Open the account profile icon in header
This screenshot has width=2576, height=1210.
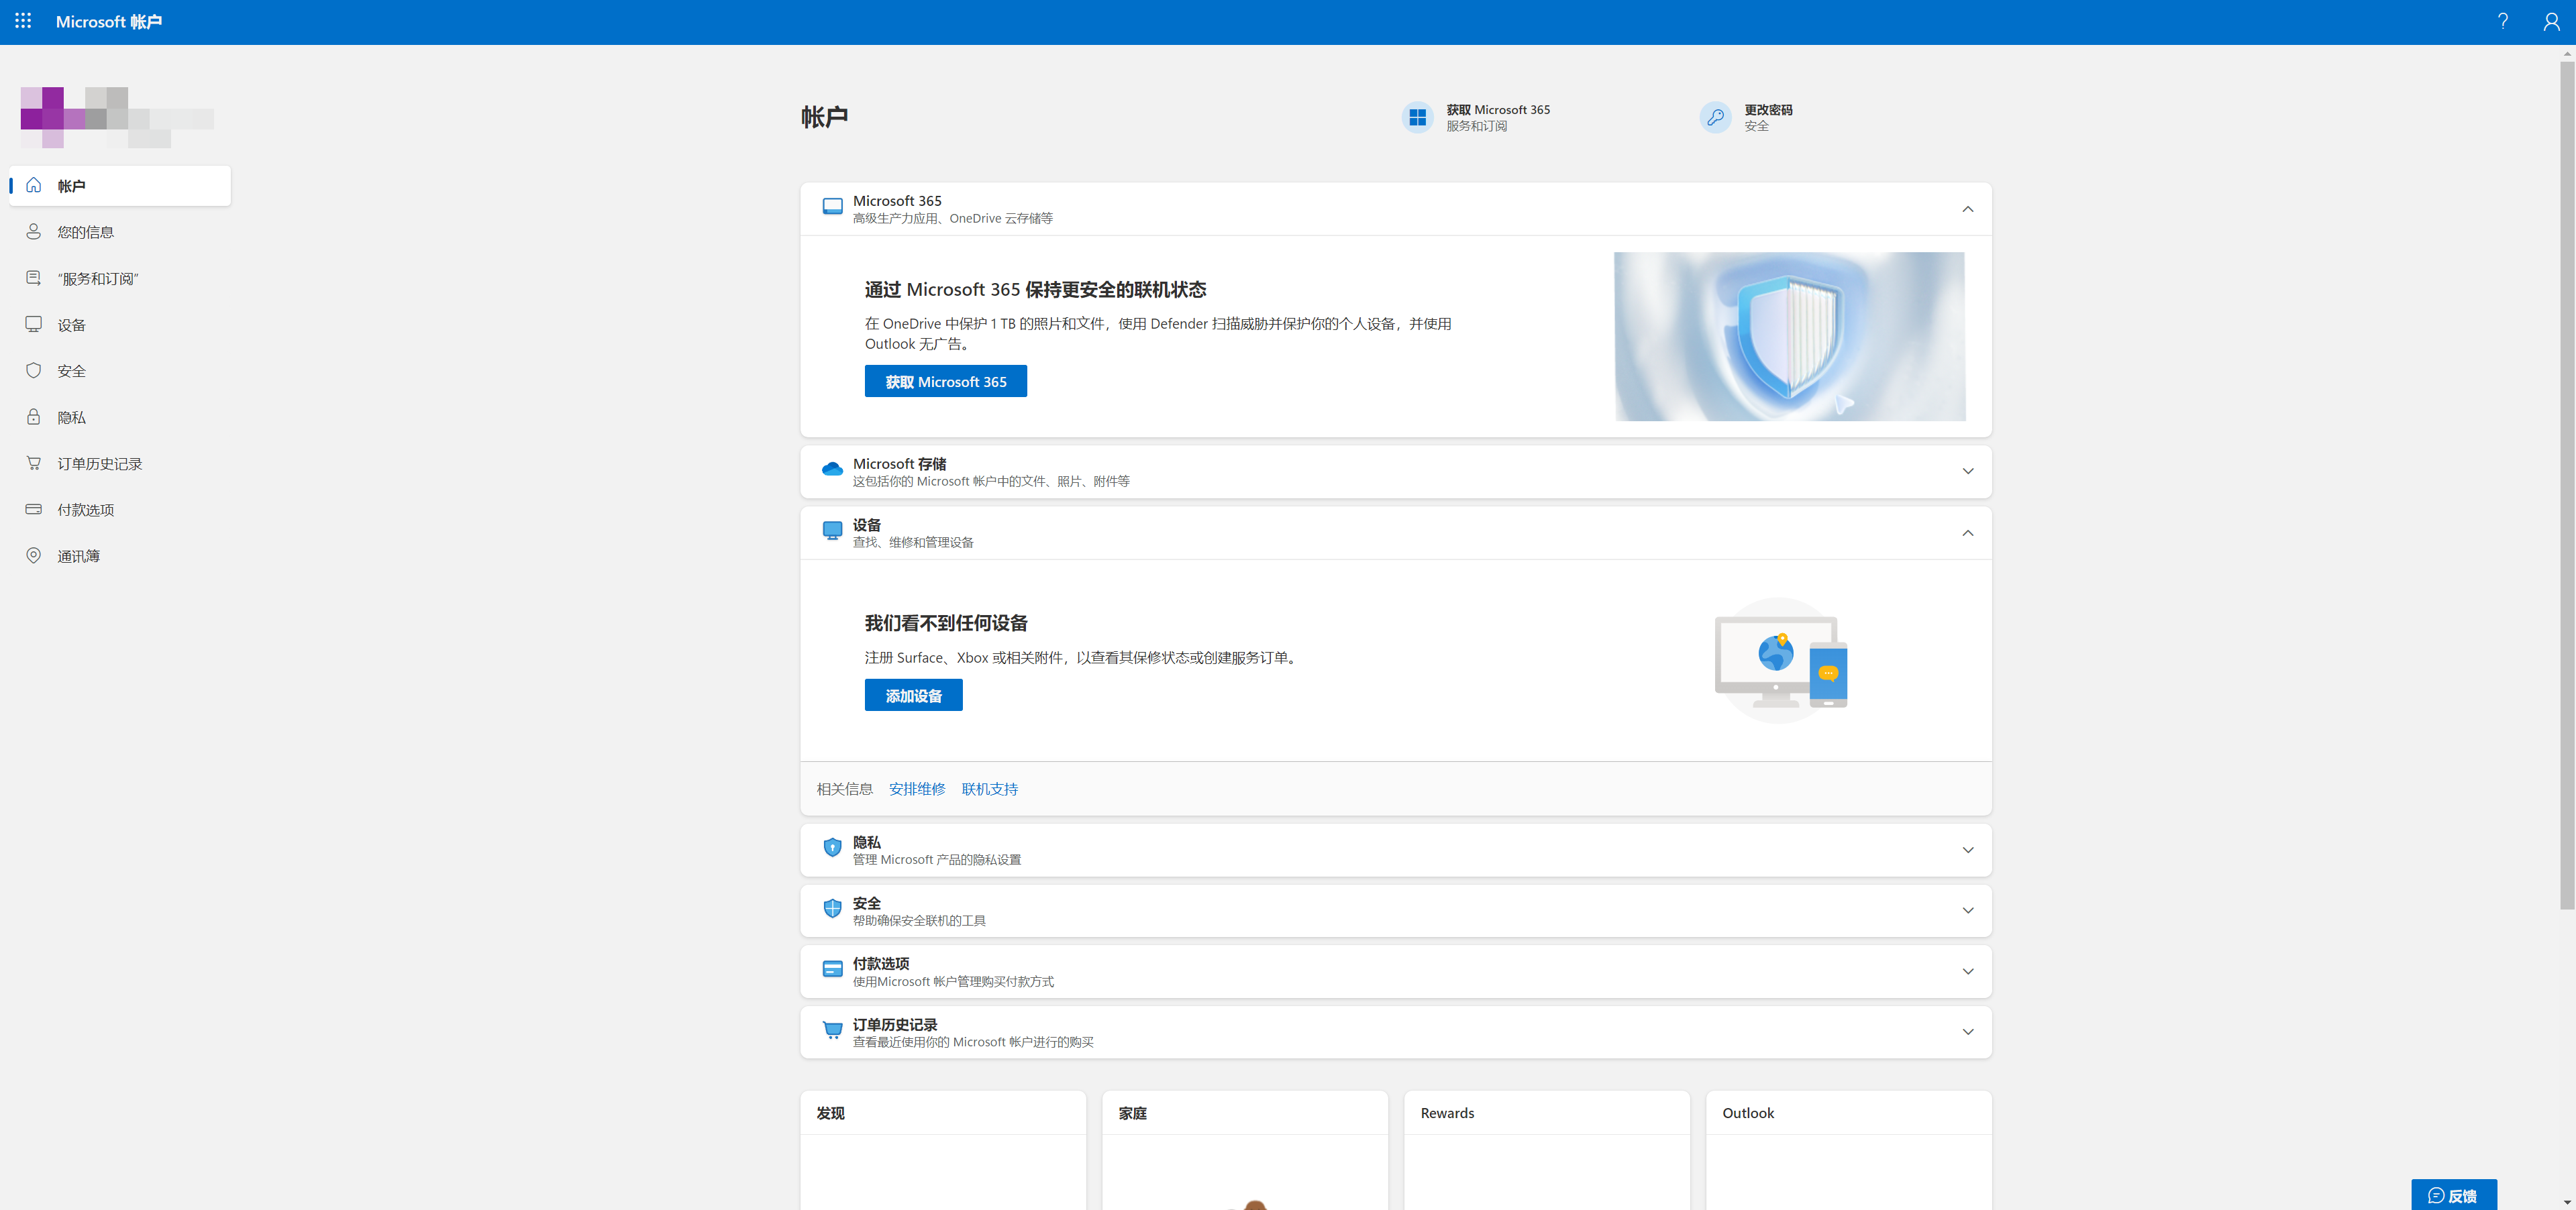point(2552,21)
